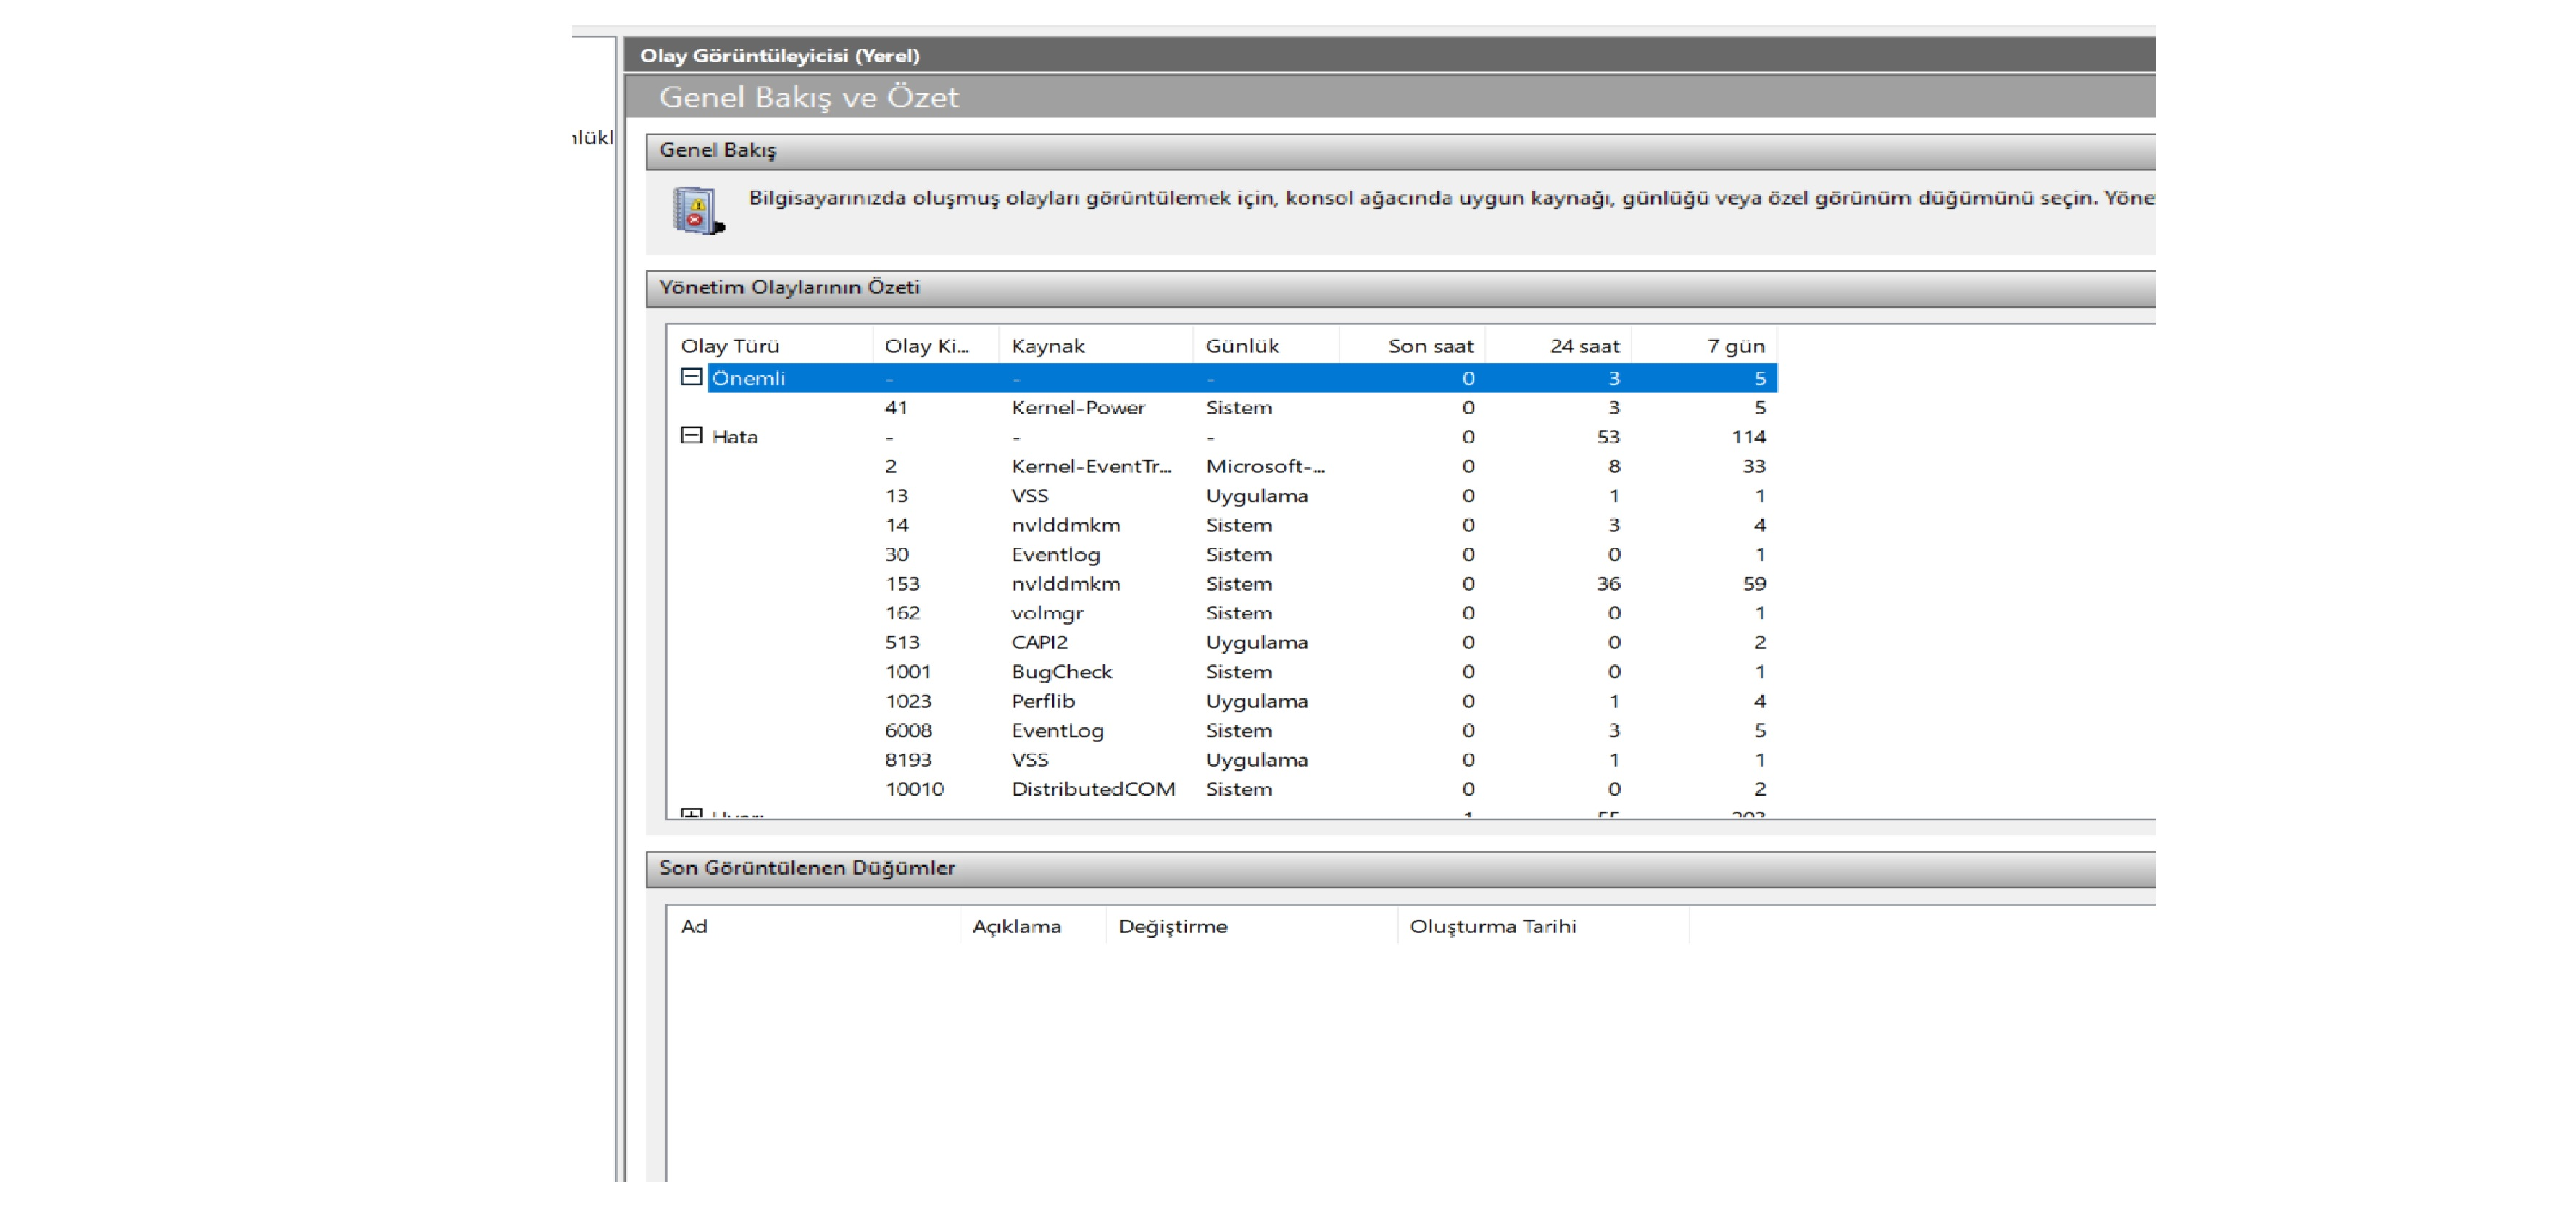Click the Açıklama column header

[x=1033, y=927]
